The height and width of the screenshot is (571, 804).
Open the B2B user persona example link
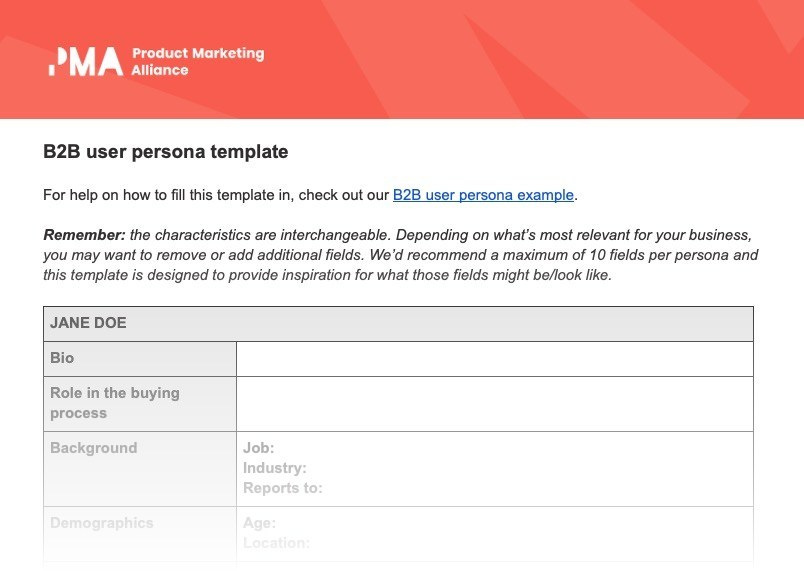(x=483, y=195)
